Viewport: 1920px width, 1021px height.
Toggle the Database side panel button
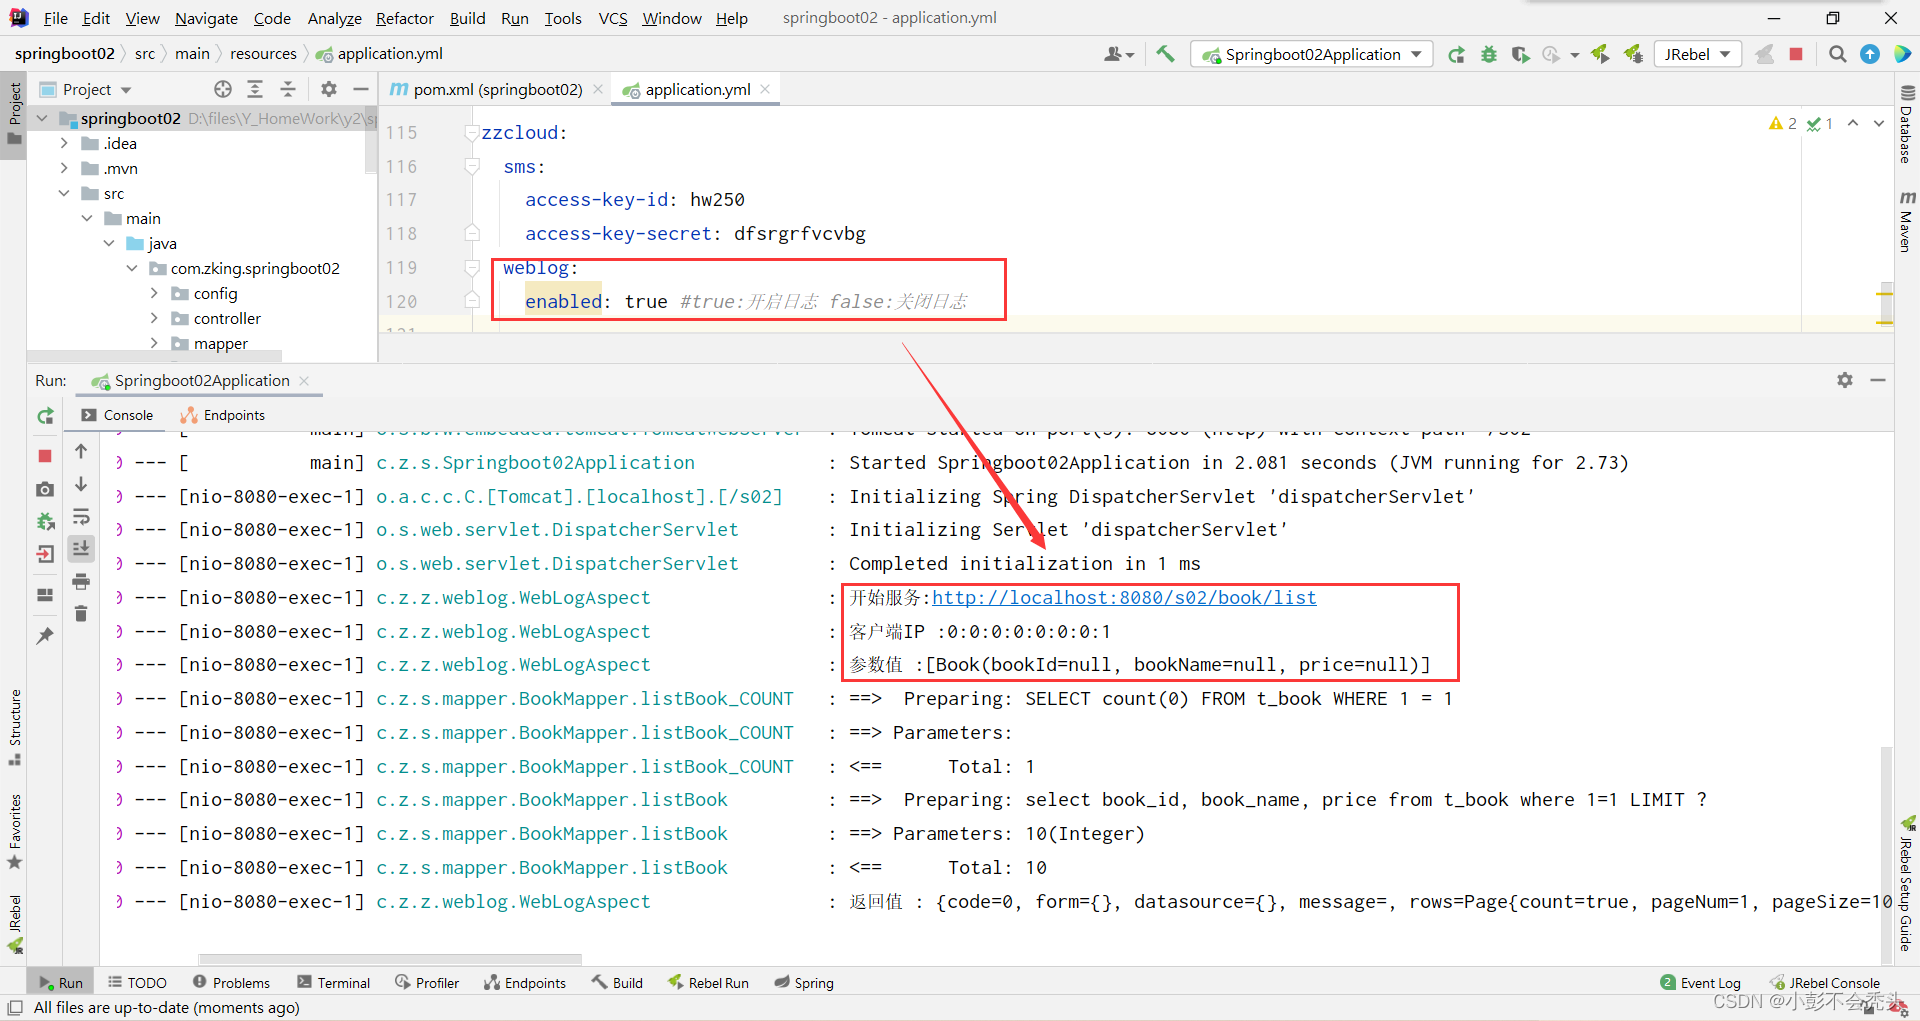click(1907, 125)
